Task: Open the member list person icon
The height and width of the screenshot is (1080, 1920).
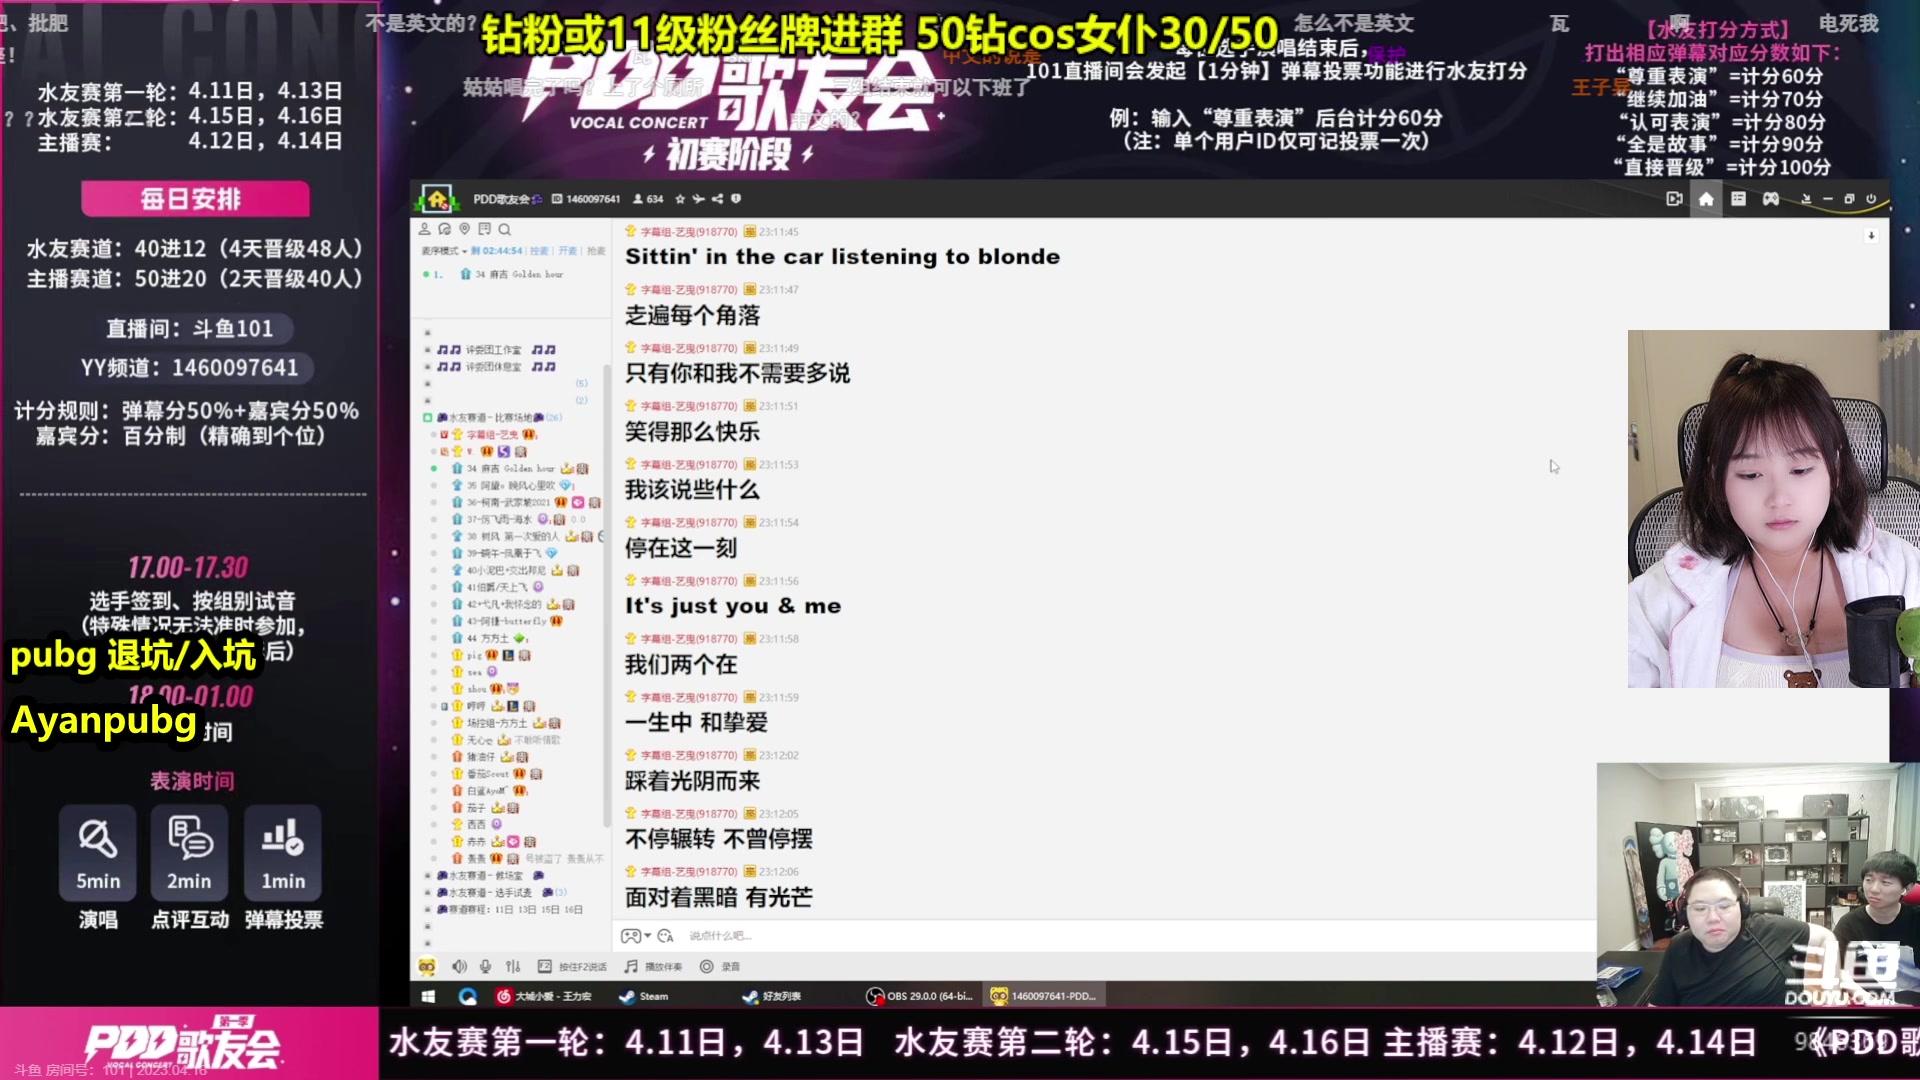Action: pyautogui.click(x=424, y=229)
